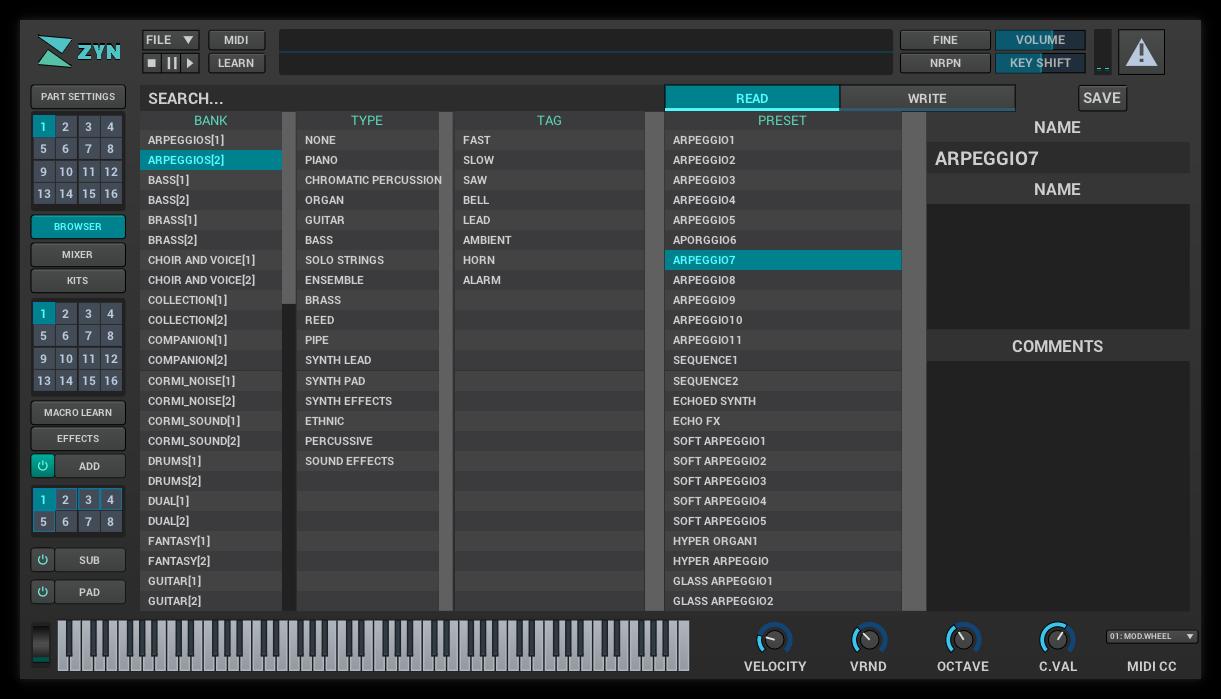The width and height of the screenshot is (1221, 699).
Task: Select bank CHOIR AND VOICE[2]
Action: [211, 280]
